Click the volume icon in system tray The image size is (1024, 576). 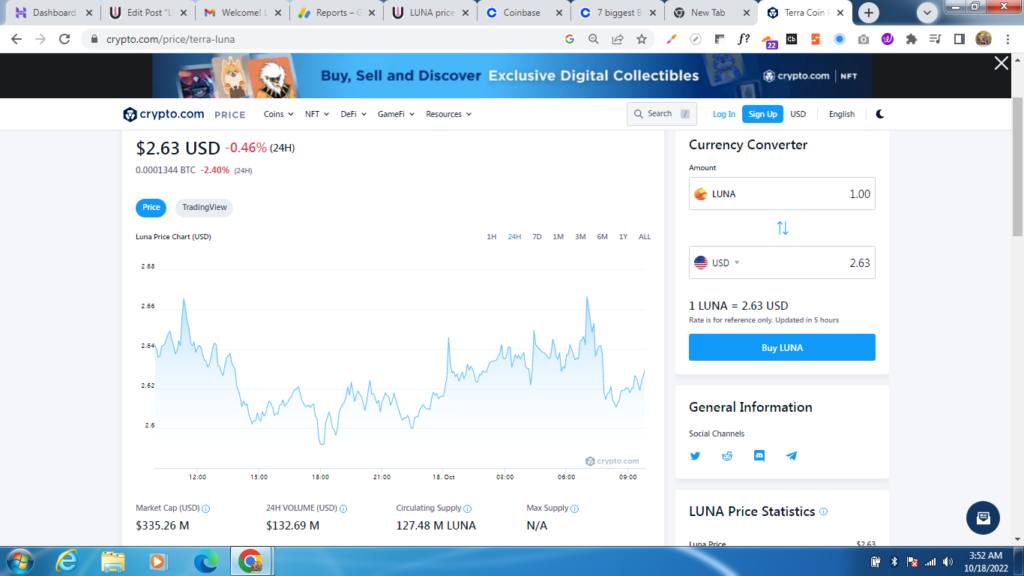[948, 562]
